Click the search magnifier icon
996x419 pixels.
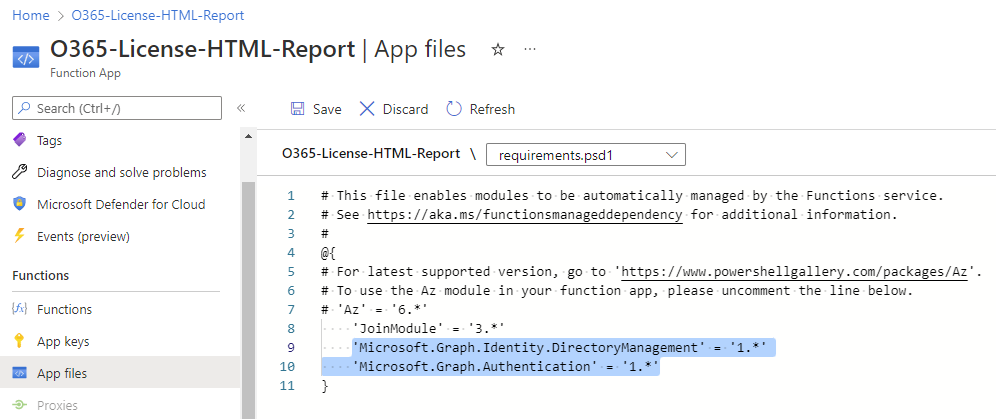24,108
